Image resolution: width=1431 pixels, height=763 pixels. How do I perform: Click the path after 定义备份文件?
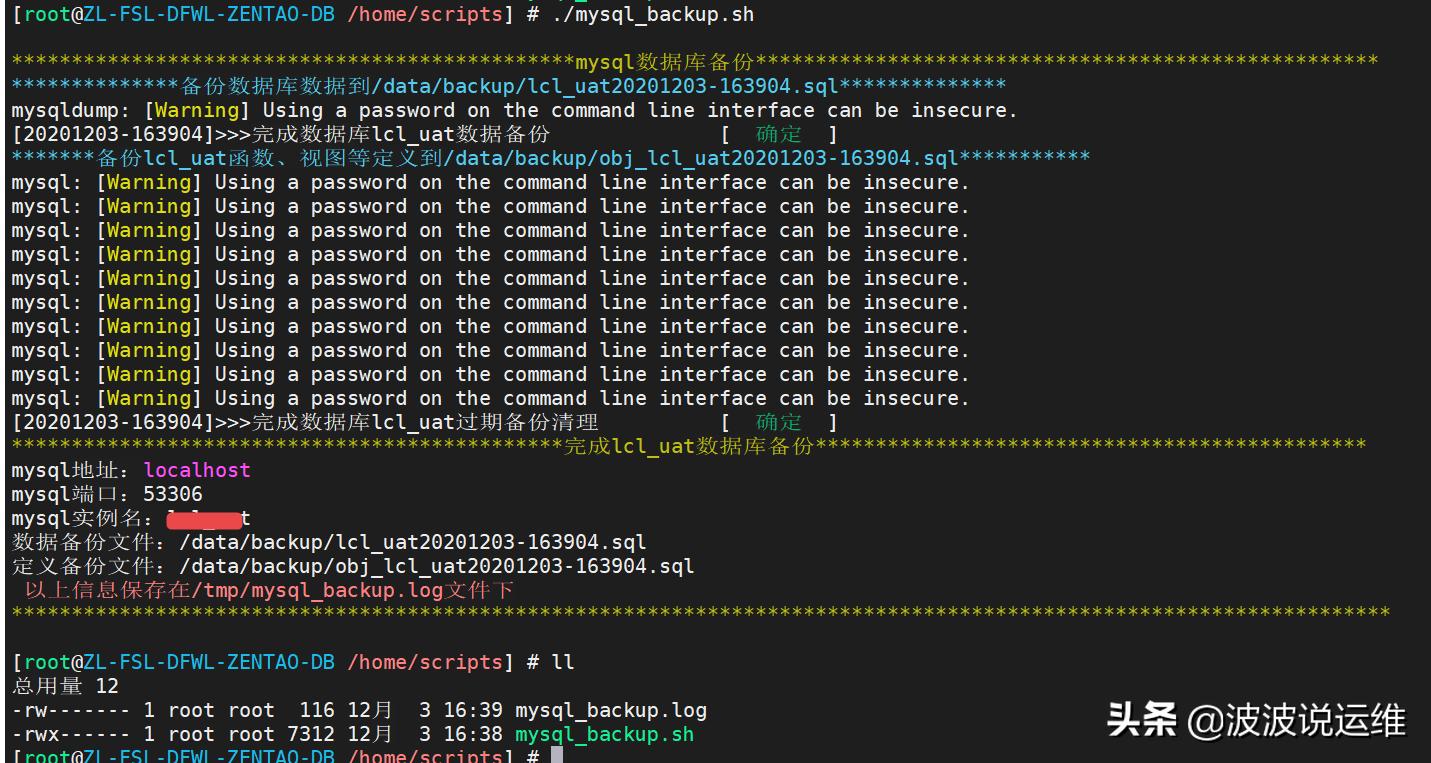436,566
